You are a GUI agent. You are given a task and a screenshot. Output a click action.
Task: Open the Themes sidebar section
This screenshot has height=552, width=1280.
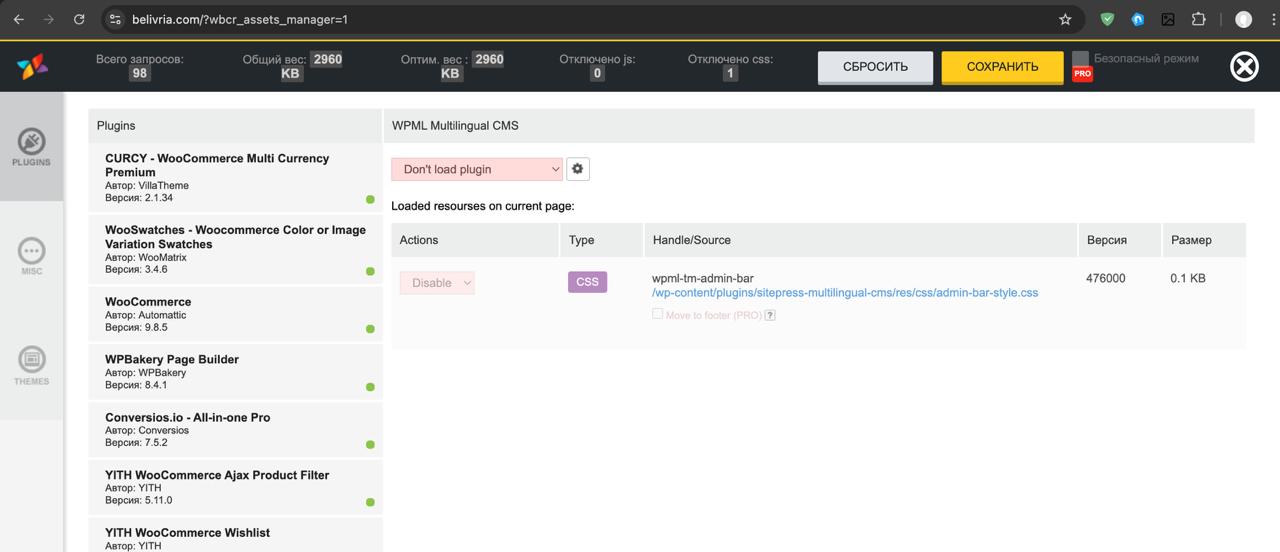point(31,365)
